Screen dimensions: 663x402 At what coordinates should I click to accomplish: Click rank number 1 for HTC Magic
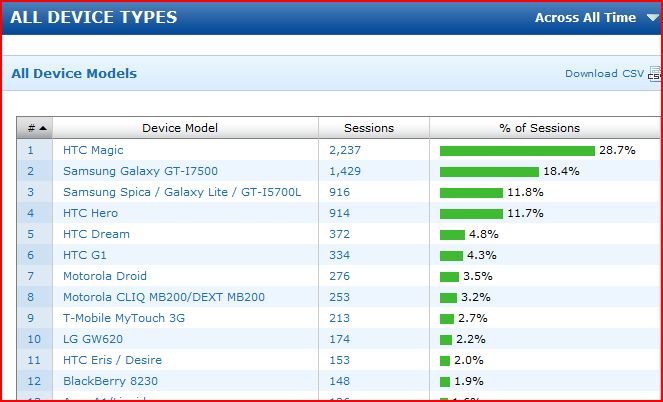(x=30, y=150)
